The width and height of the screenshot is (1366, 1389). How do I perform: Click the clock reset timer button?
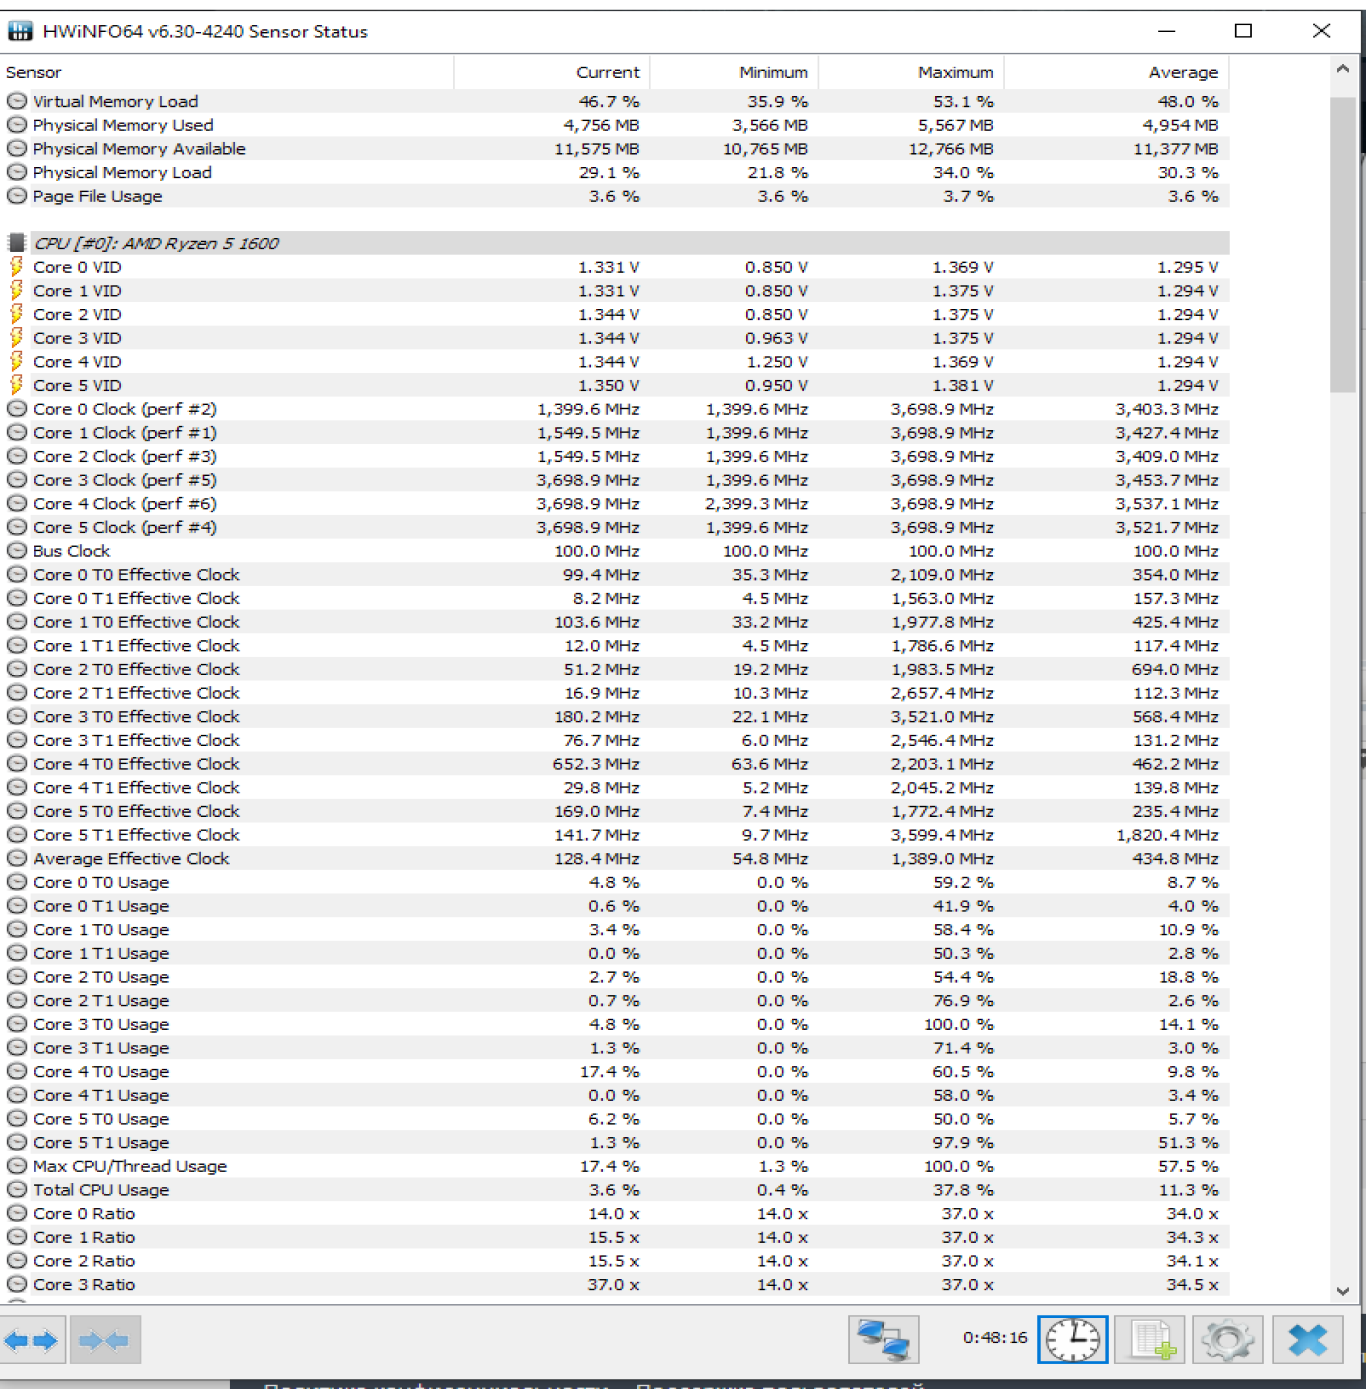pyautogui.click(x=1072, y=1340)
